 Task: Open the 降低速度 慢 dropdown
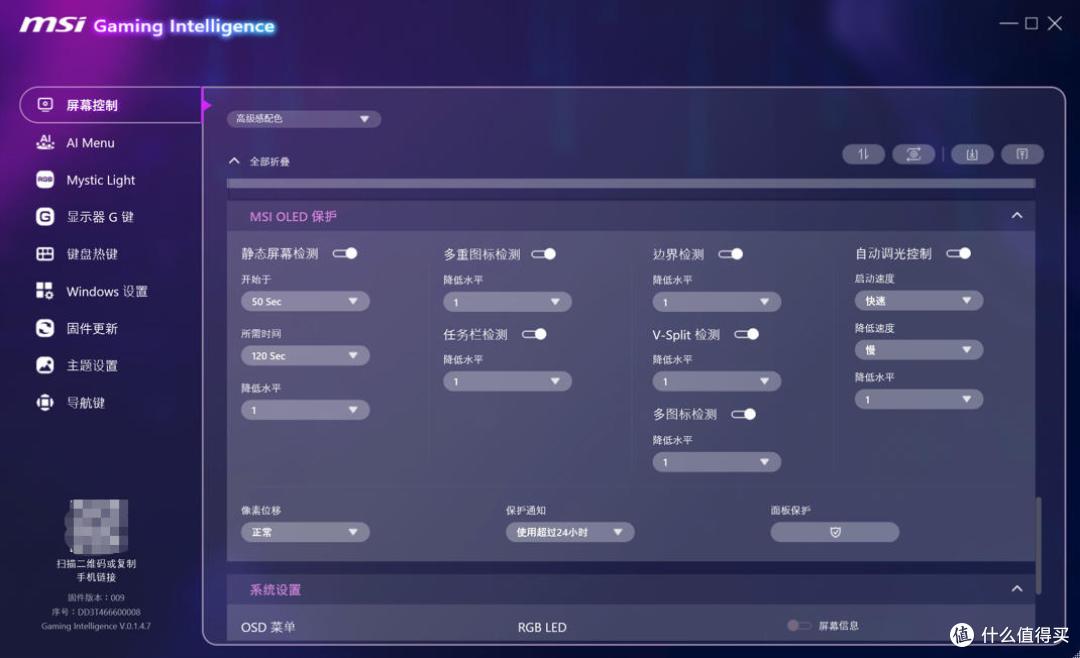tap(919, 350)
